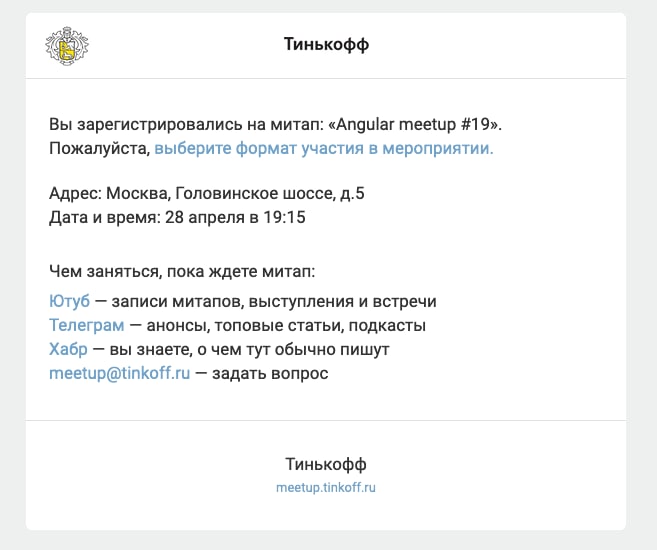Open the 'выберите формат участия в мероприятии' link
The height and width of the screenshot is (550, 657).
click(324, 149)
